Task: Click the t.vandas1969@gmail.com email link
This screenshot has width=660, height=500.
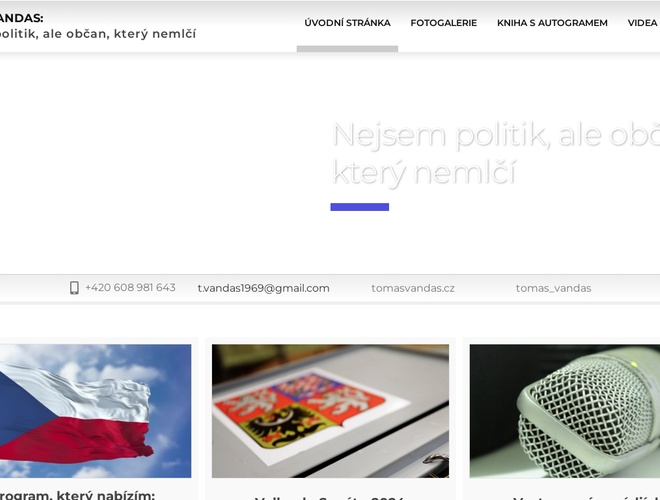Action: pyautogui.click(x=263, y=288)
